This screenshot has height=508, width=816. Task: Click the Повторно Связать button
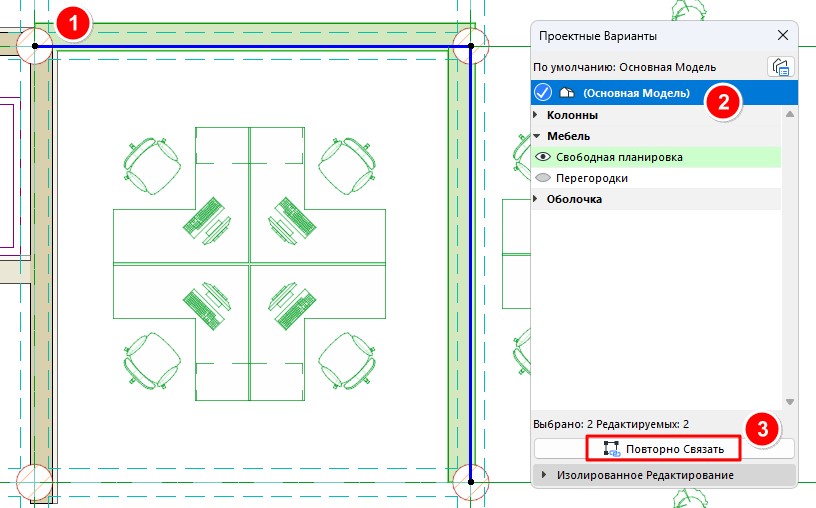point(664,449)
